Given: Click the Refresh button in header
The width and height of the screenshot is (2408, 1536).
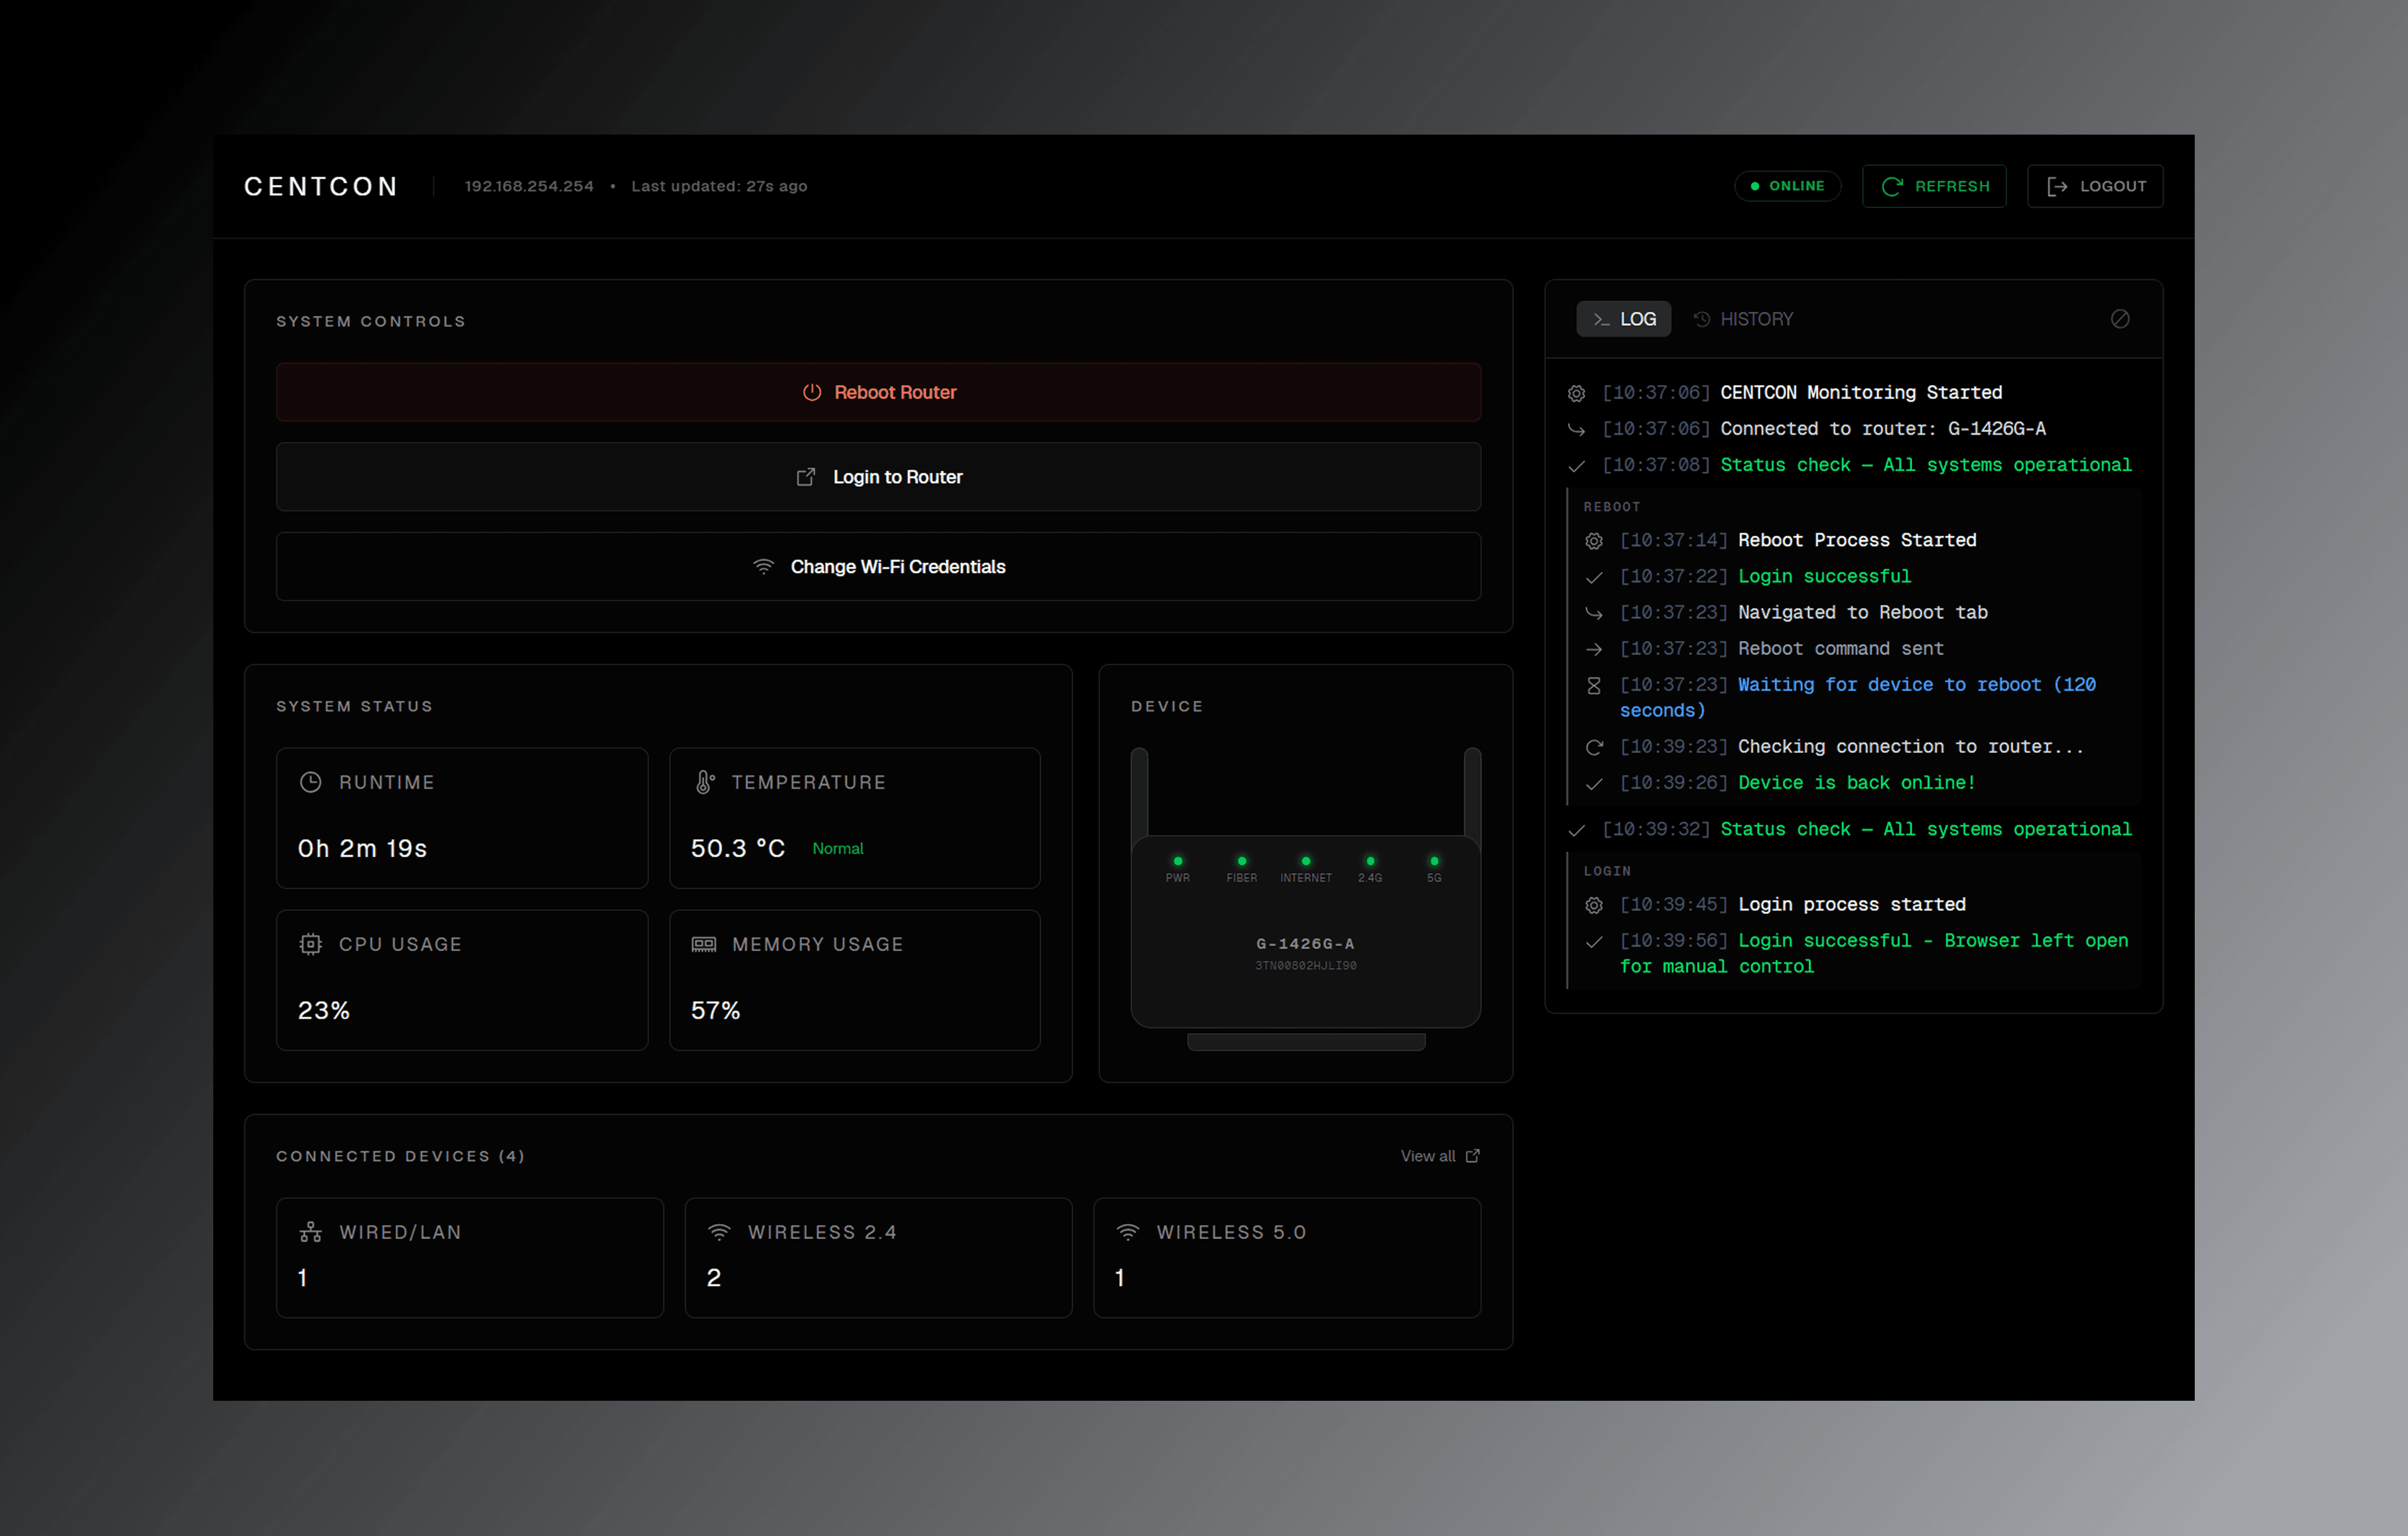Looking at the screenshot, I should tap(1934, 186).
